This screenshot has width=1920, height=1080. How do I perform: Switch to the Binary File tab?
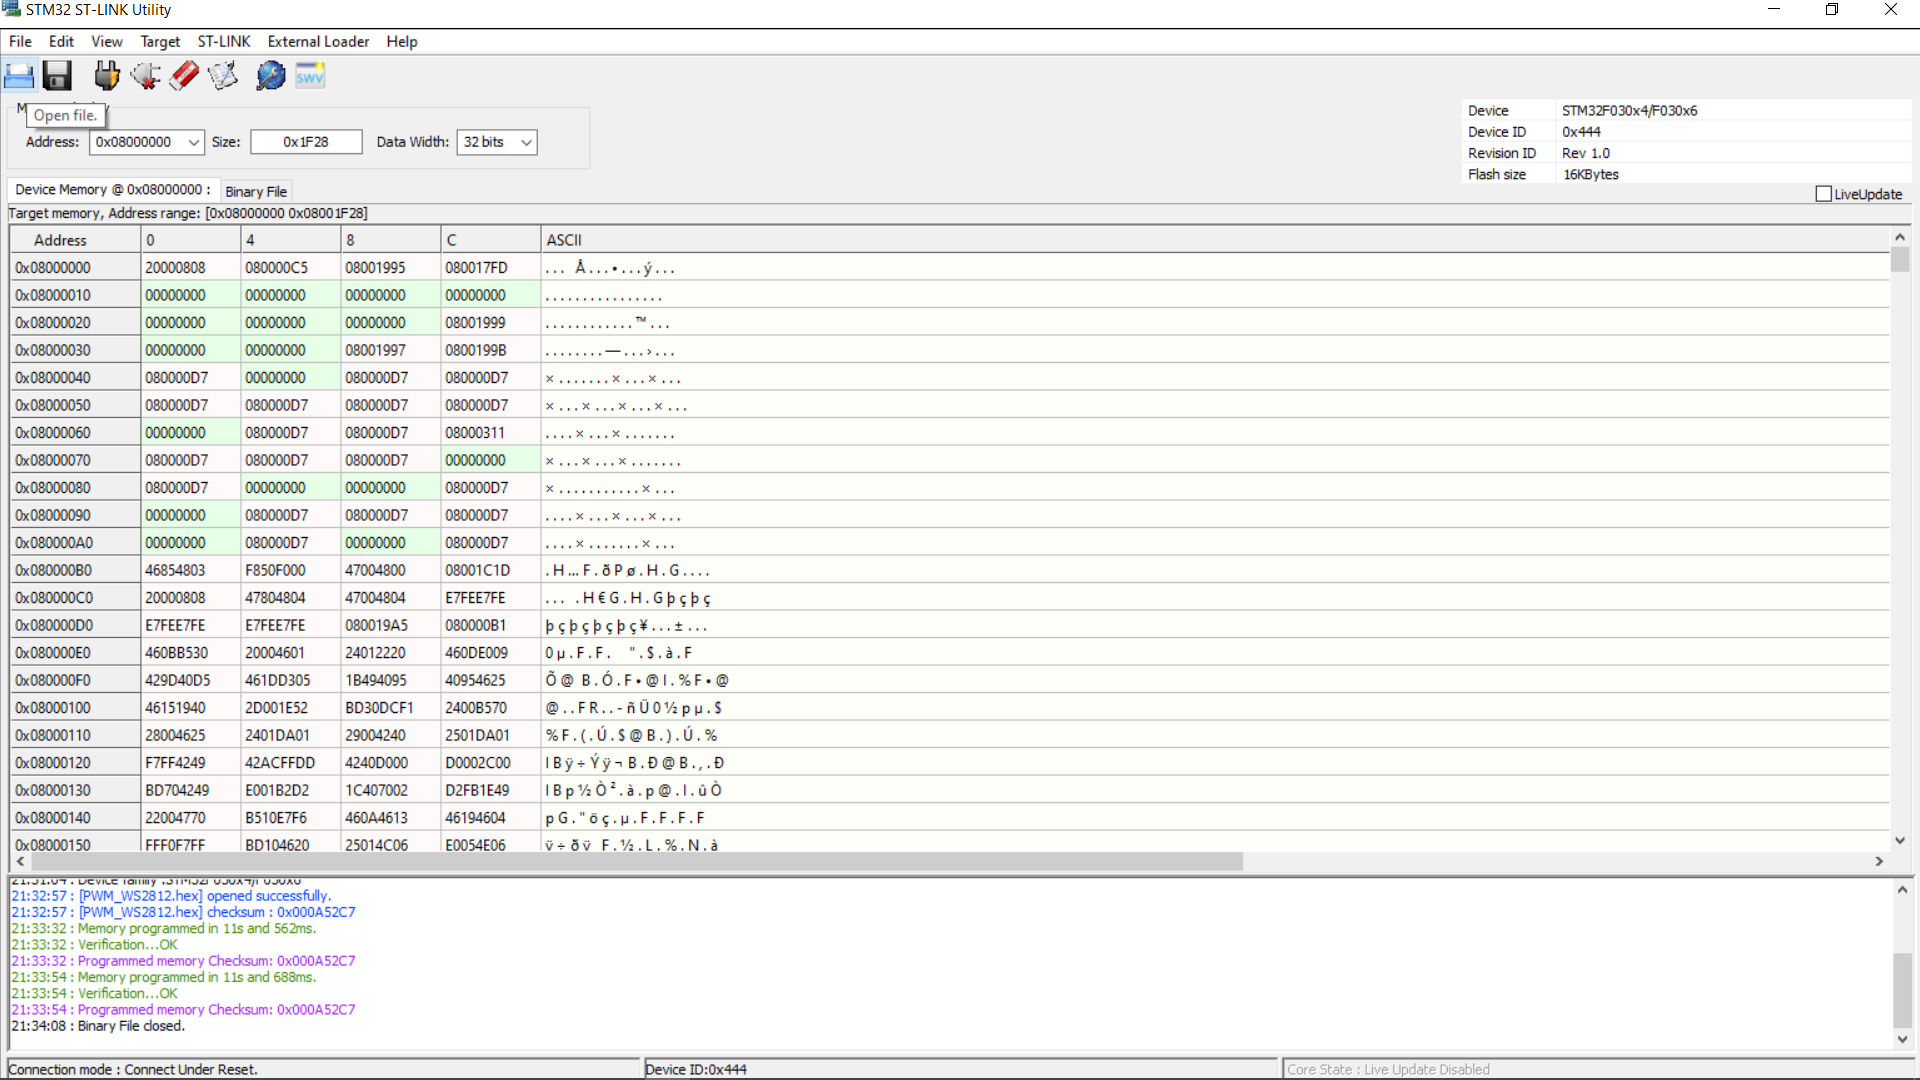tap(256, 191)
